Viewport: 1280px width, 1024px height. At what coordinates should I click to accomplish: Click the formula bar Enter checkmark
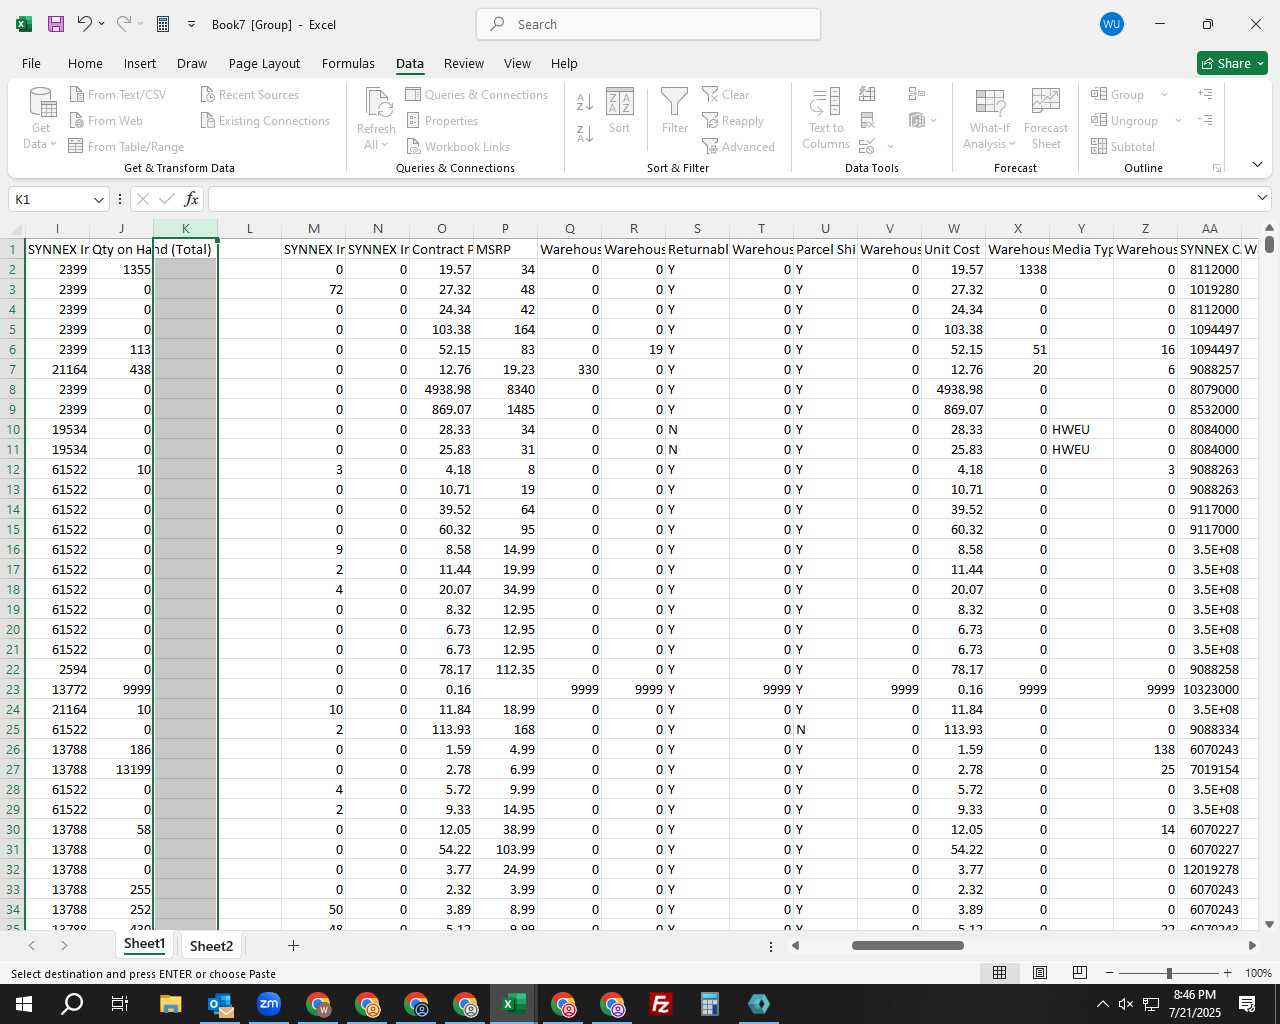167,199
